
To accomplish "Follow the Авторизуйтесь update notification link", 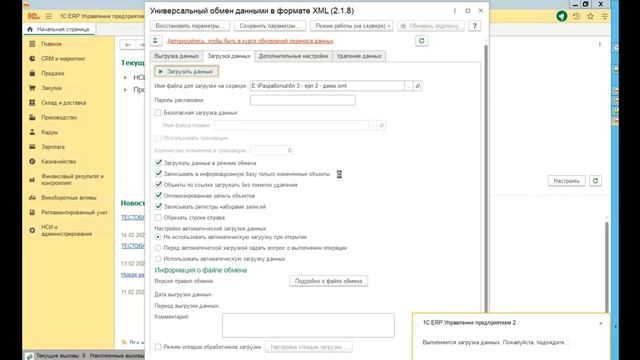I will [x=250, y=41].
